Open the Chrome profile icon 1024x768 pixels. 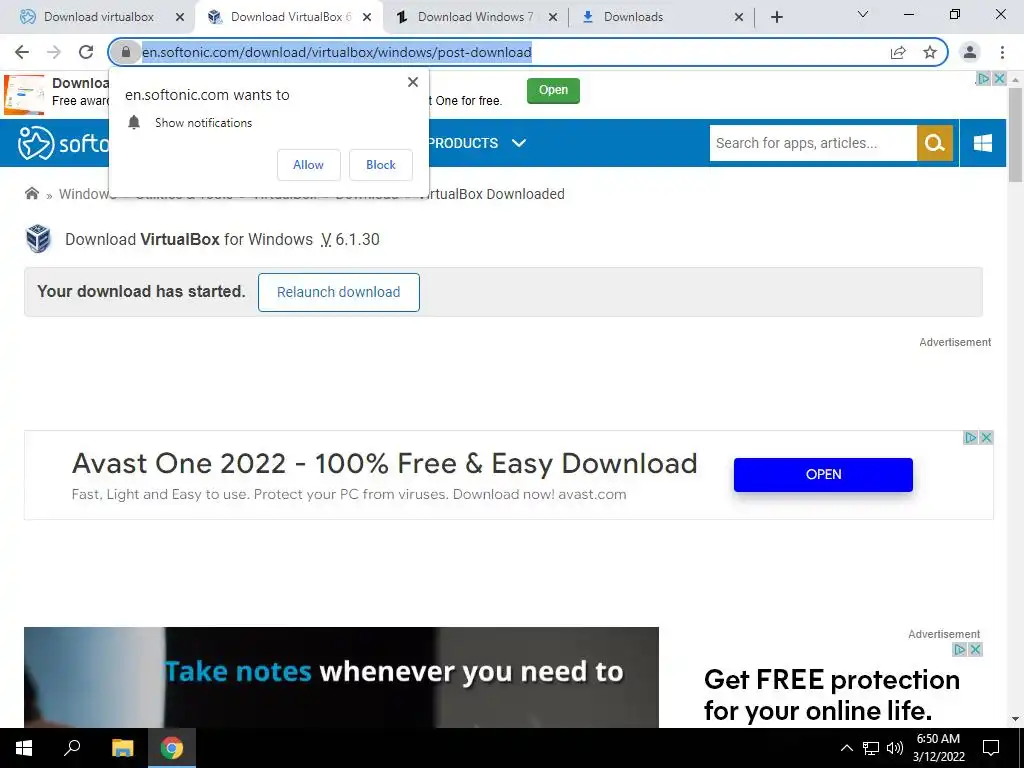point(970,52)
